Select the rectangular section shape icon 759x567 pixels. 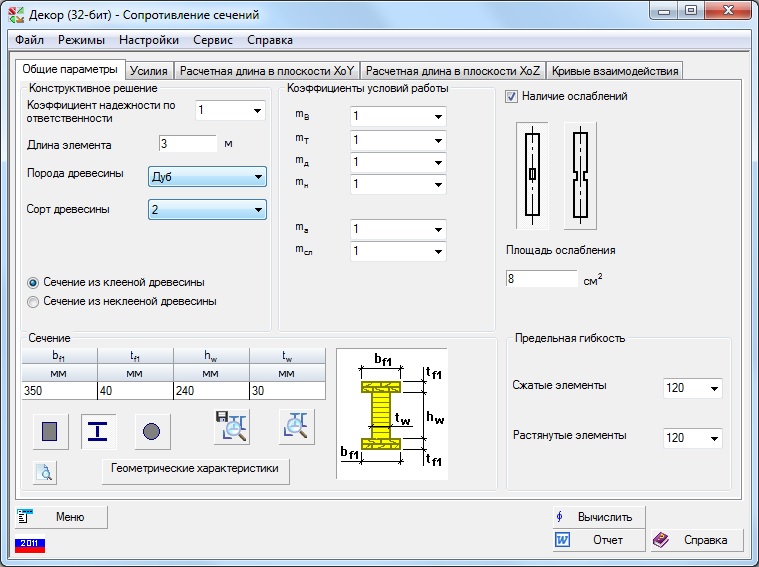coord(51,431)
